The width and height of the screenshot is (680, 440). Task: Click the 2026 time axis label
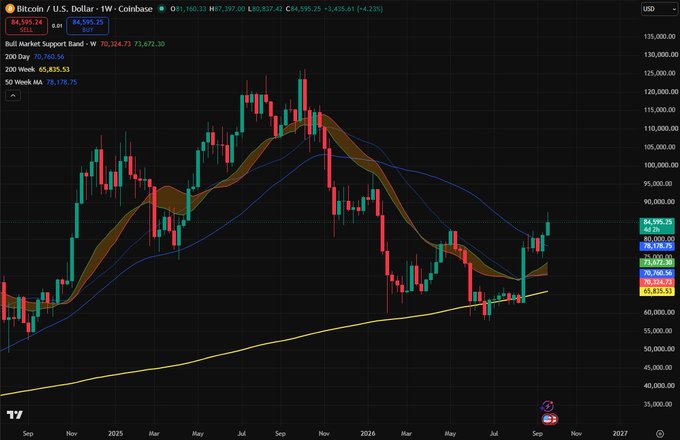[x=368, y=433]
